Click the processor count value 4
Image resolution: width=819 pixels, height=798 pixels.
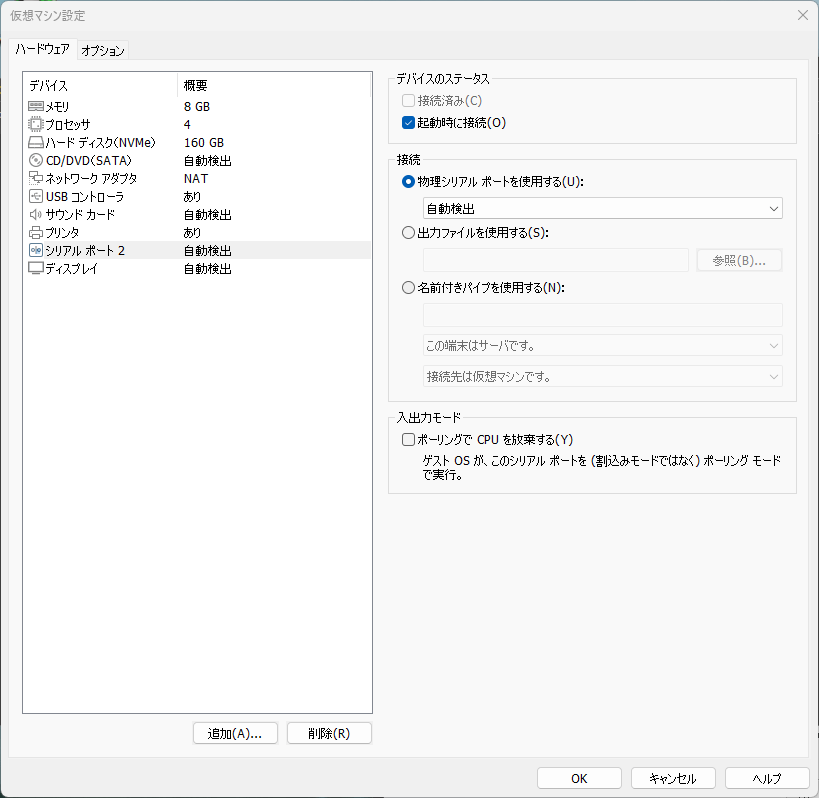point(187,124)
